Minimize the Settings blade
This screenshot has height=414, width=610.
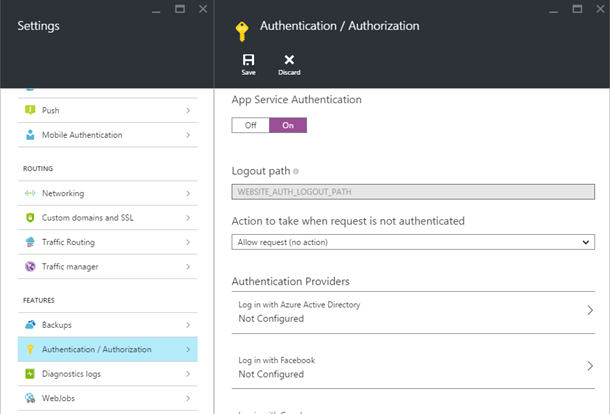(156, 12)
